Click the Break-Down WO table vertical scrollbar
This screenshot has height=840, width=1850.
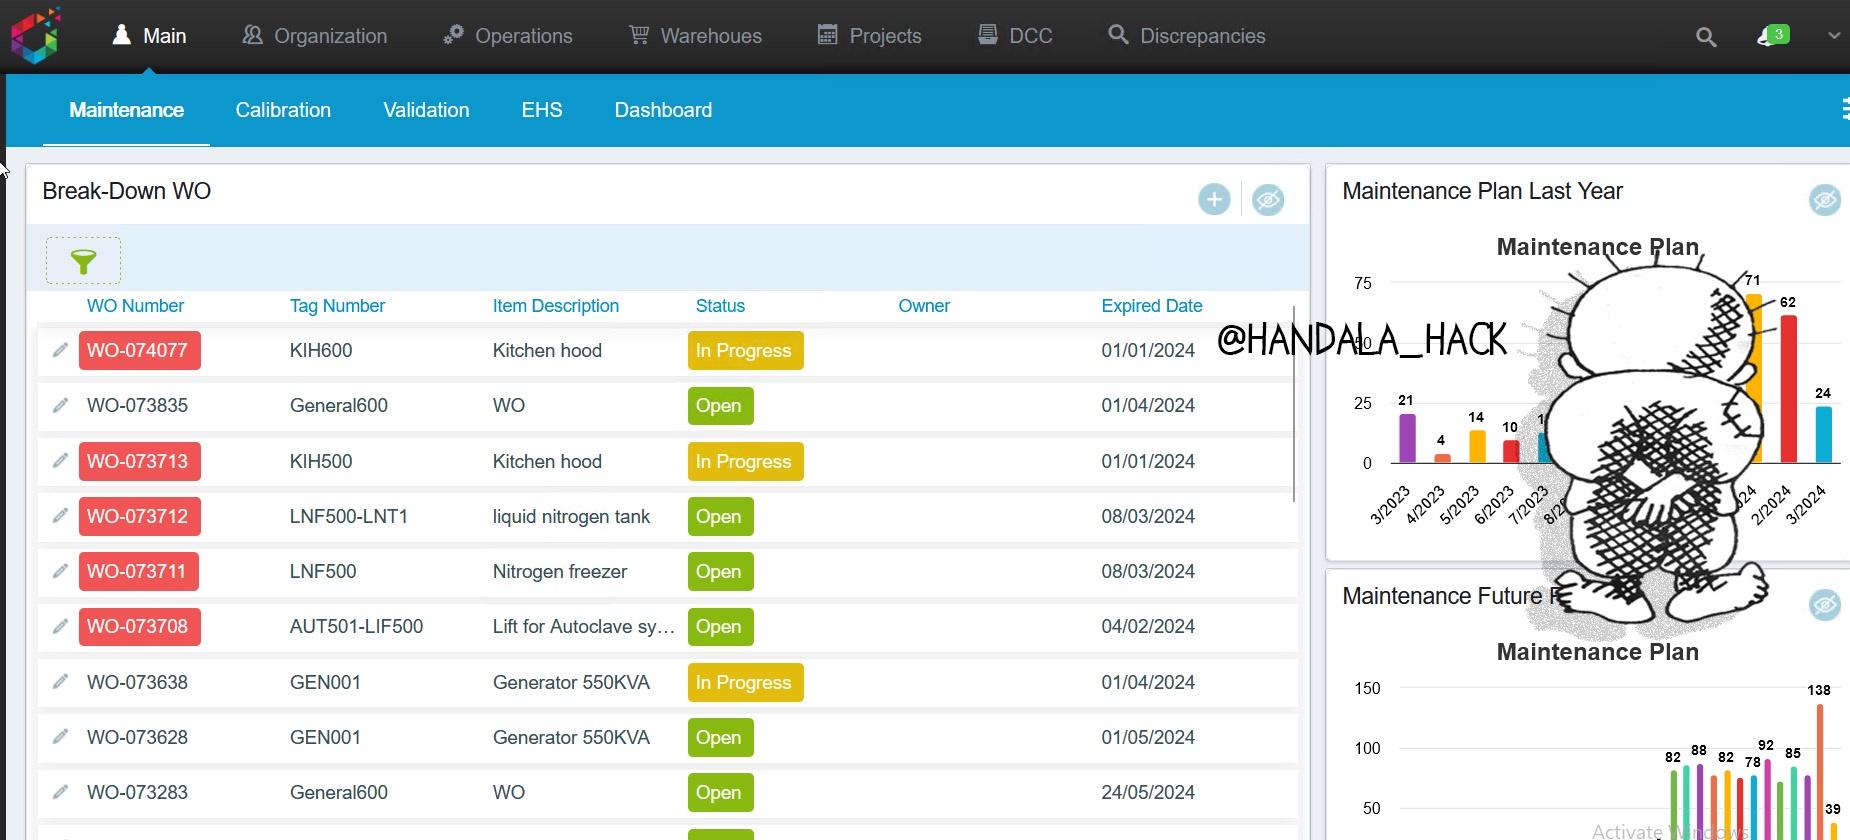1294,404
